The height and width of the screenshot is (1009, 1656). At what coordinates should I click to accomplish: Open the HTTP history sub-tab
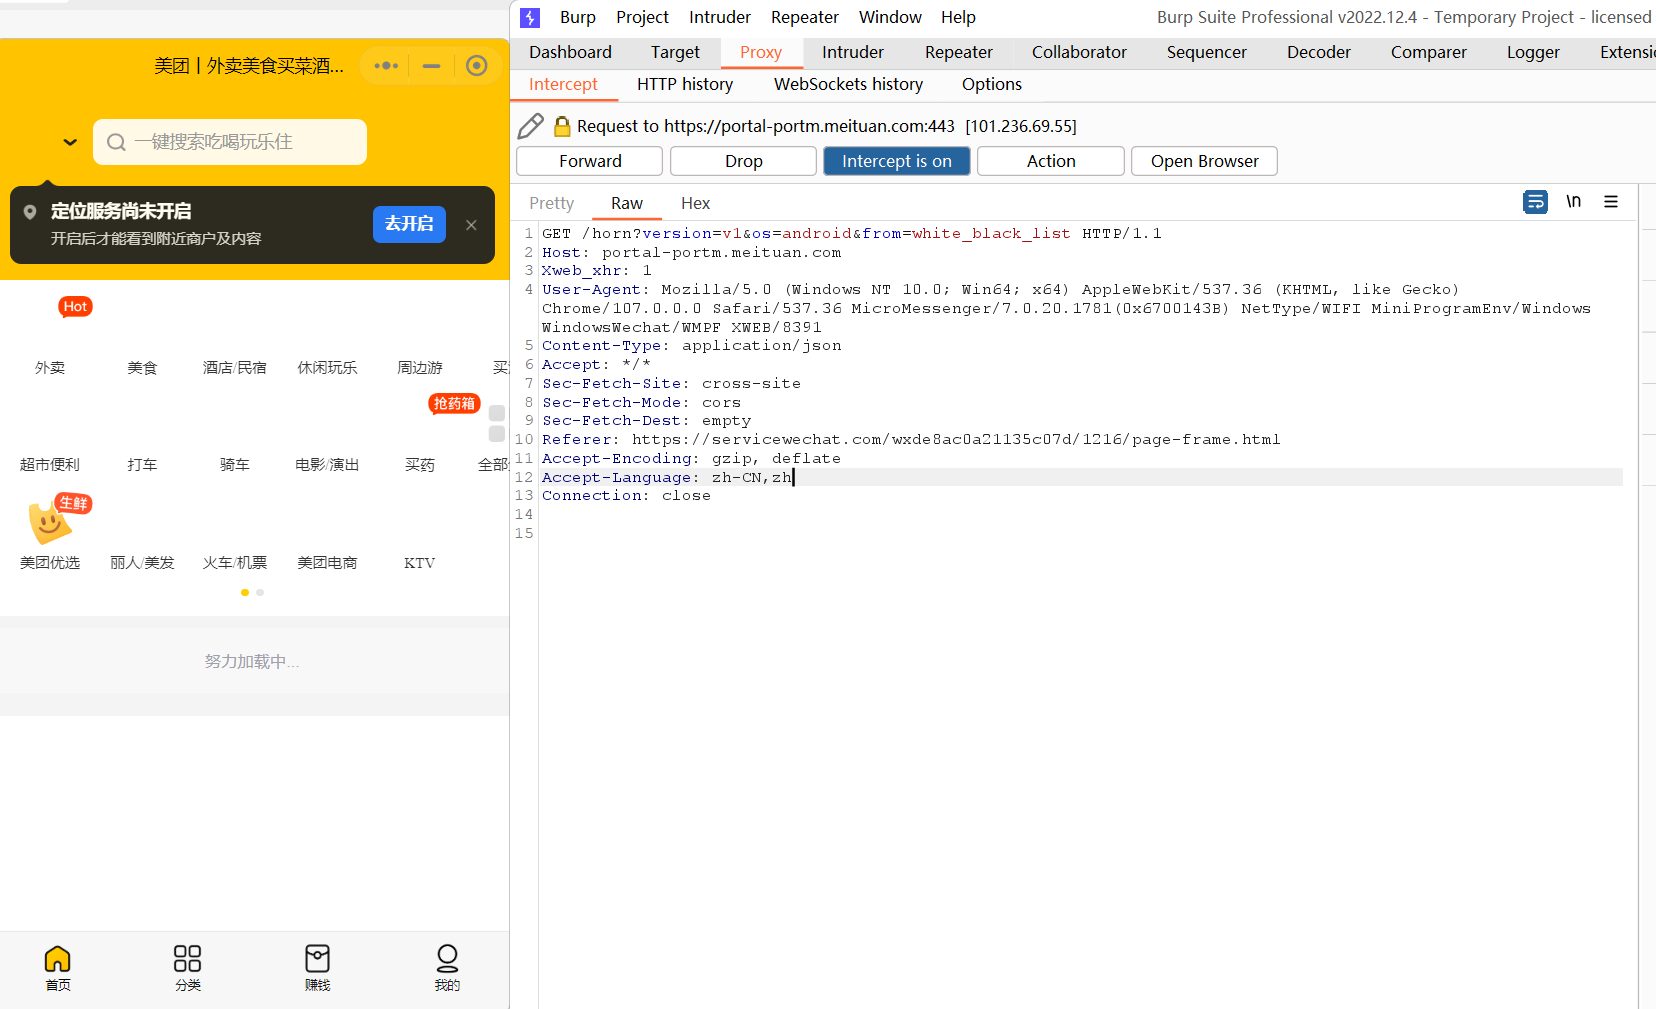[685, 84]
